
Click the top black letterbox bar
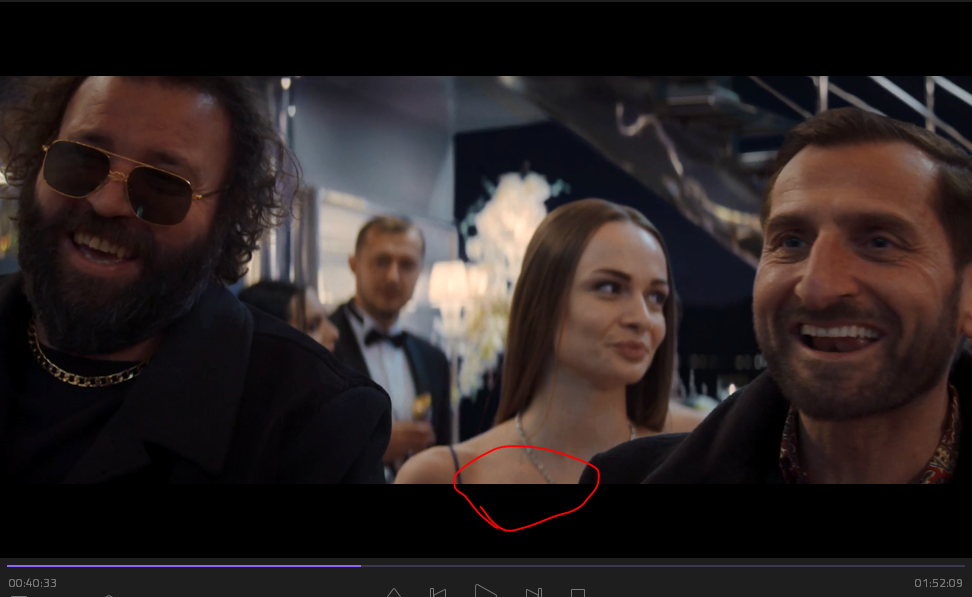tap(486, 38)
